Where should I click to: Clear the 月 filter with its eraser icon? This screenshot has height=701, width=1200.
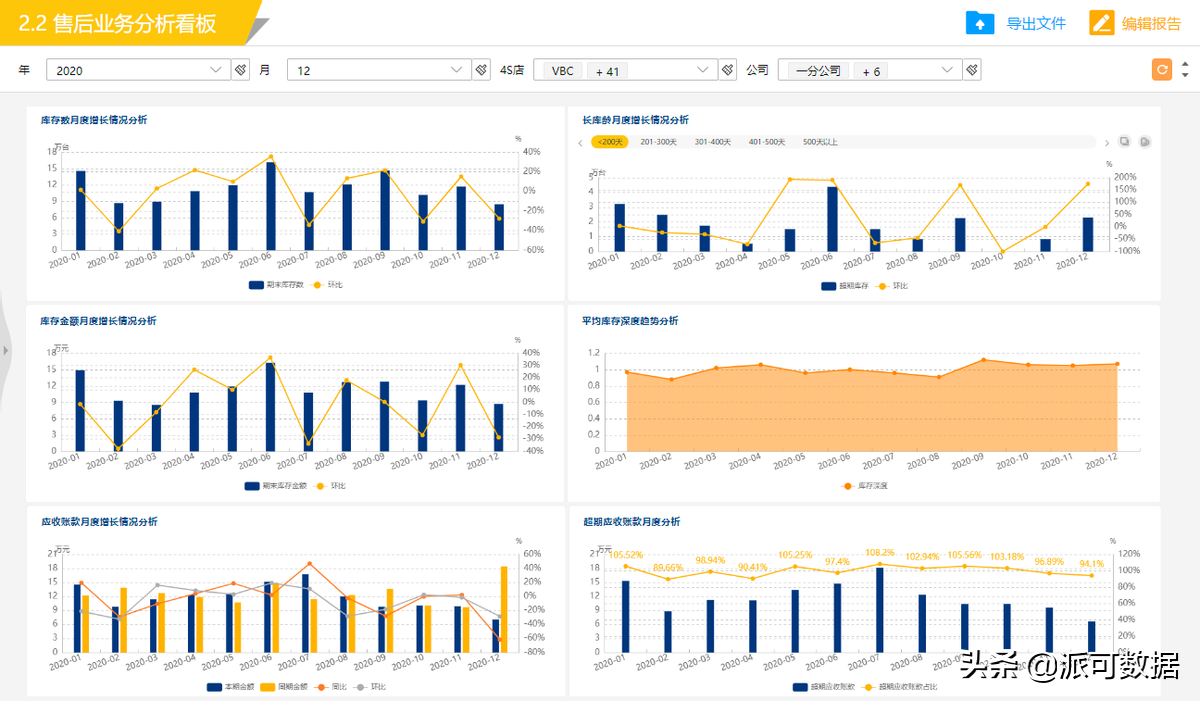tap(481, 70)
